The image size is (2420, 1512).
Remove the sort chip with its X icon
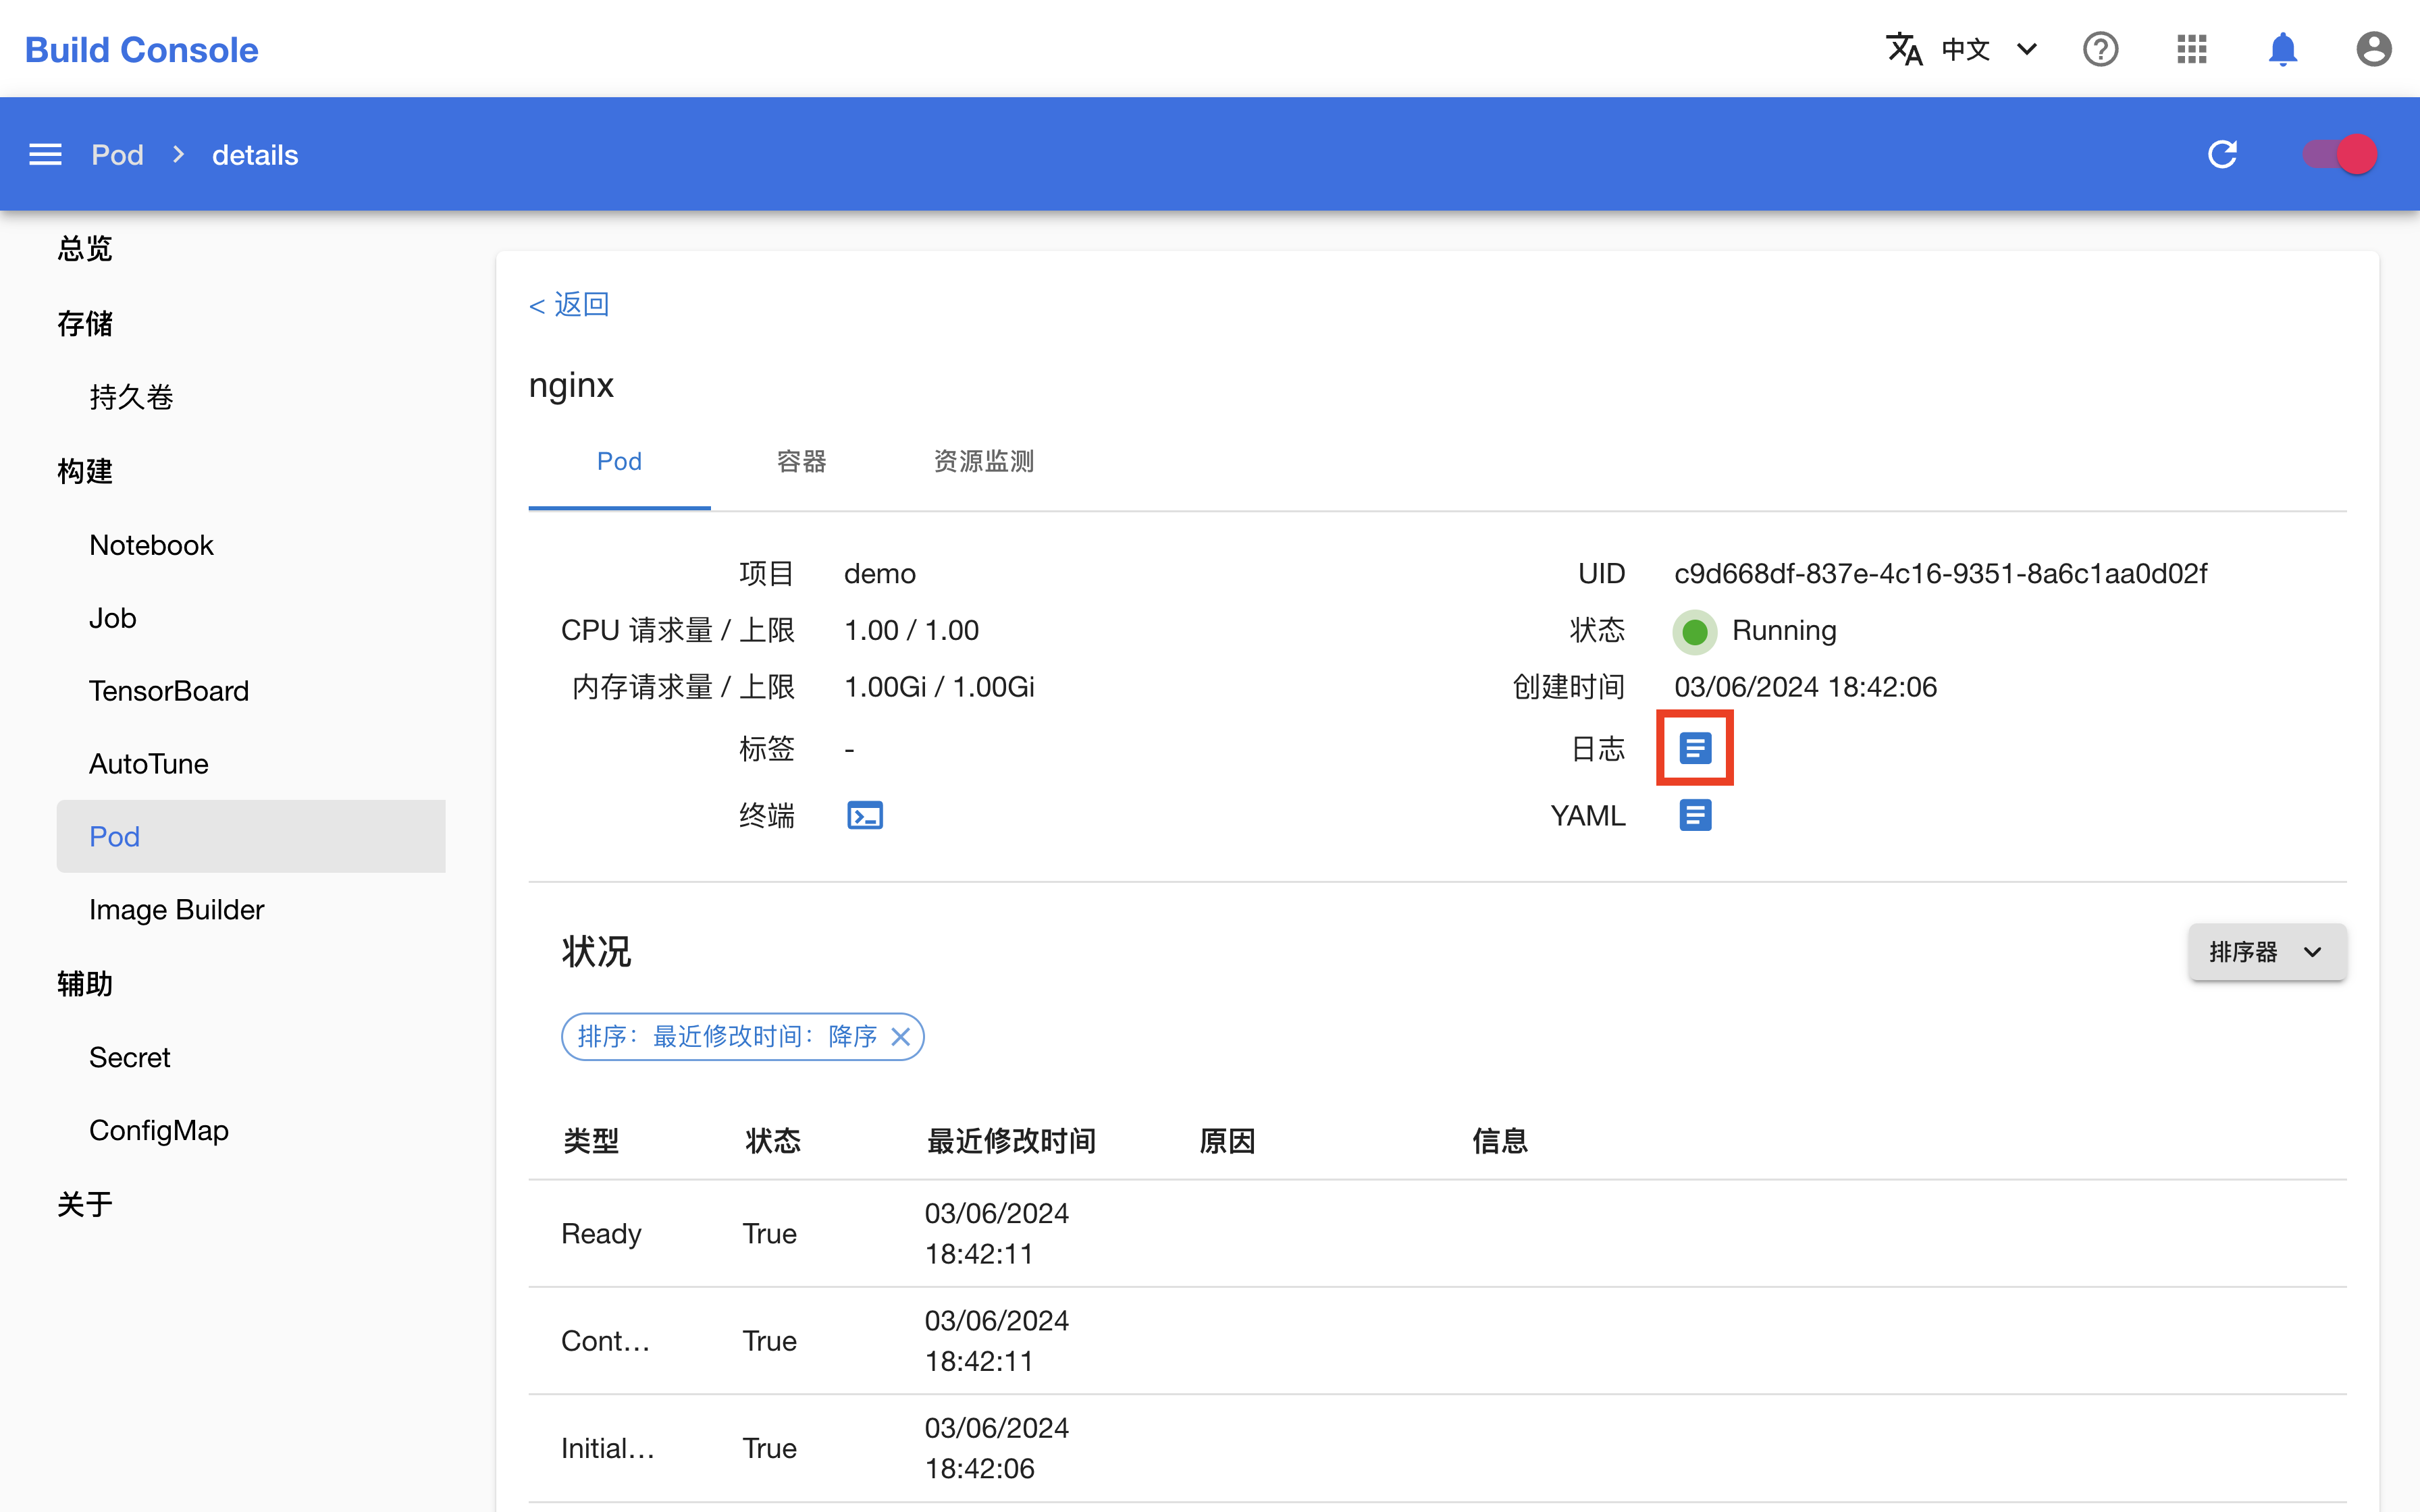[x=900, y=1037]
